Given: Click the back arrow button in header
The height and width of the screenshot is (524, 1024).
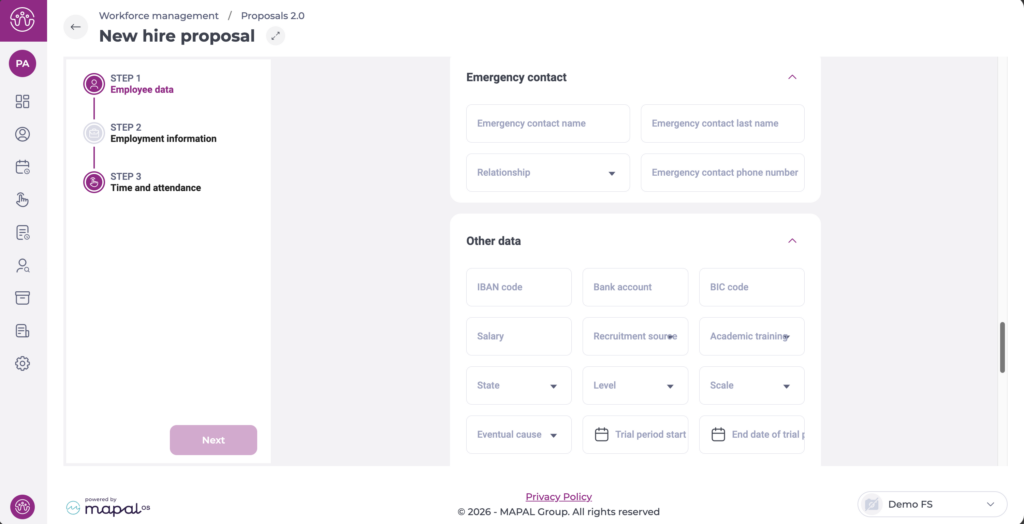Looking at the screenshot, I should [76, 27].
